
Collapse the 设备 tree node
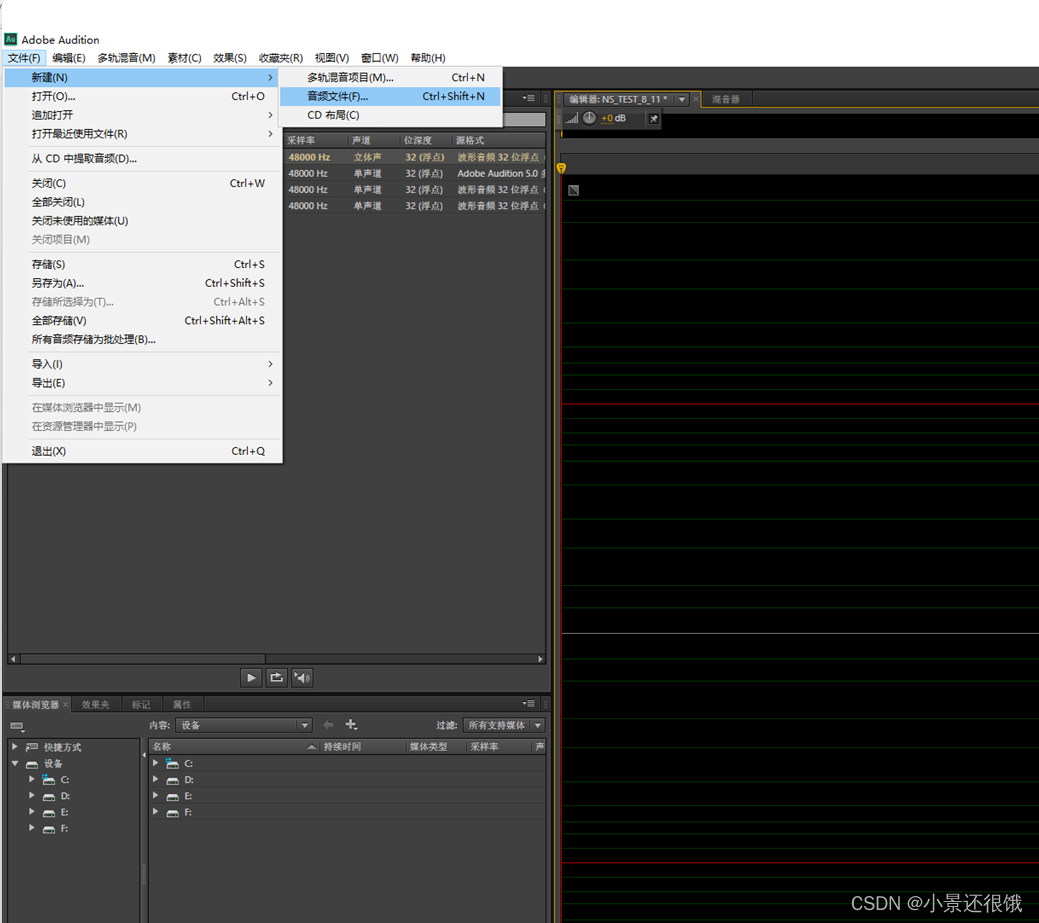click(x=15, y=763)
